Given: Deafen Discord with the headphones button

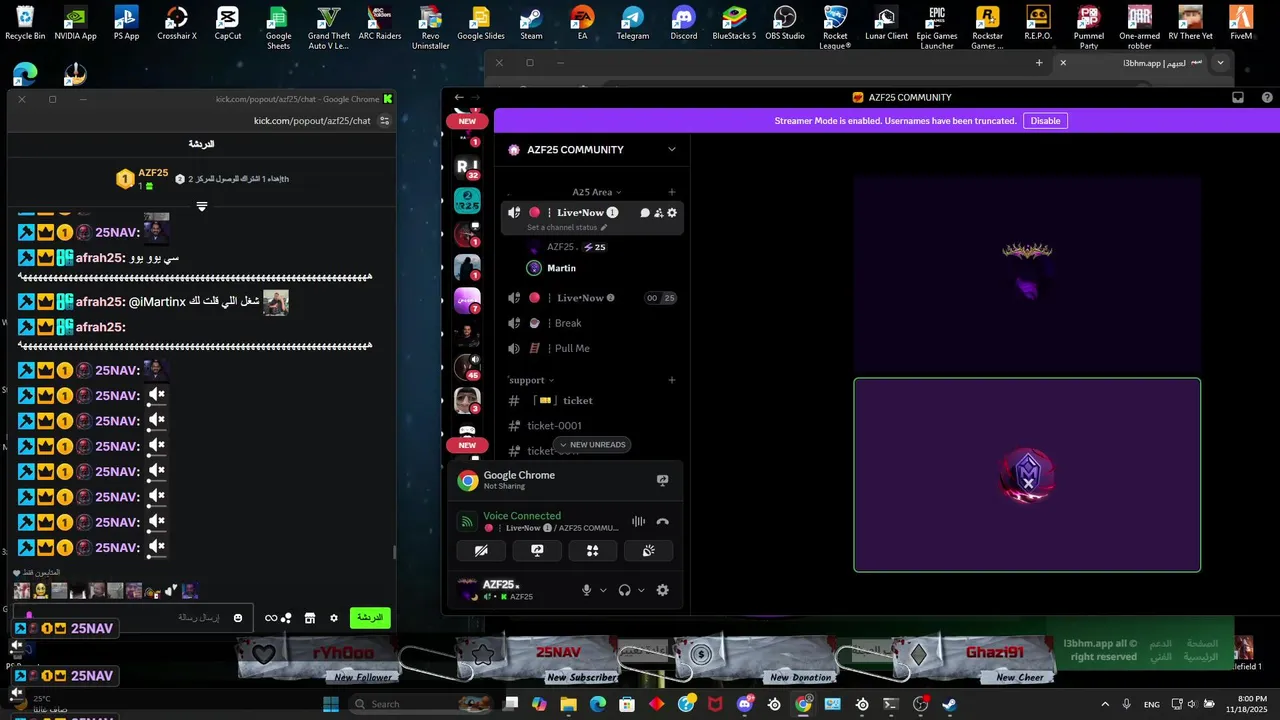Looking at the screenshot, I should [625, 590].
